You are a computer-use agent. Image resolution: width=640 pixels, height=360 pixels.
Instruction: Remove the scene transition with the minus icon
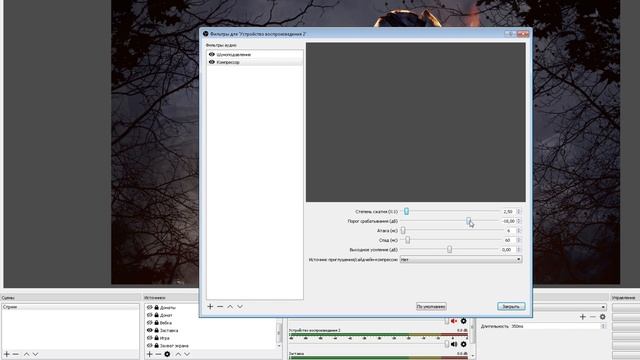(593, 317)
